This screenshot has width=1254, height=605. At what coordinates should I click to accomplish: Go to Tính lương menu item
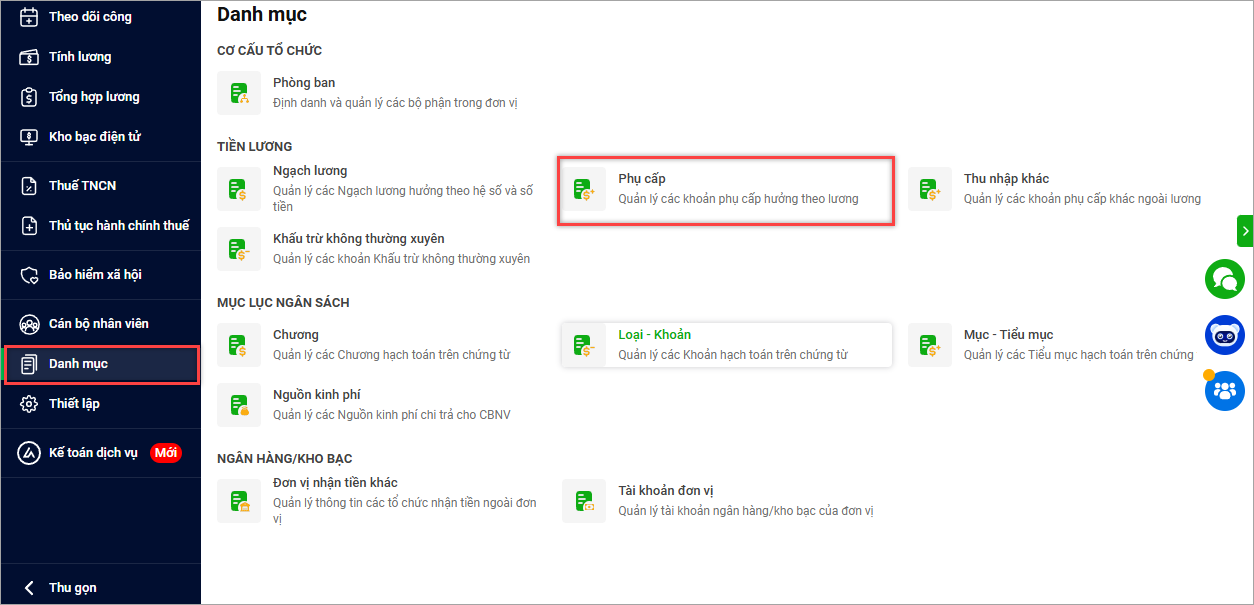pyautogui.click(x=80, y=57)
